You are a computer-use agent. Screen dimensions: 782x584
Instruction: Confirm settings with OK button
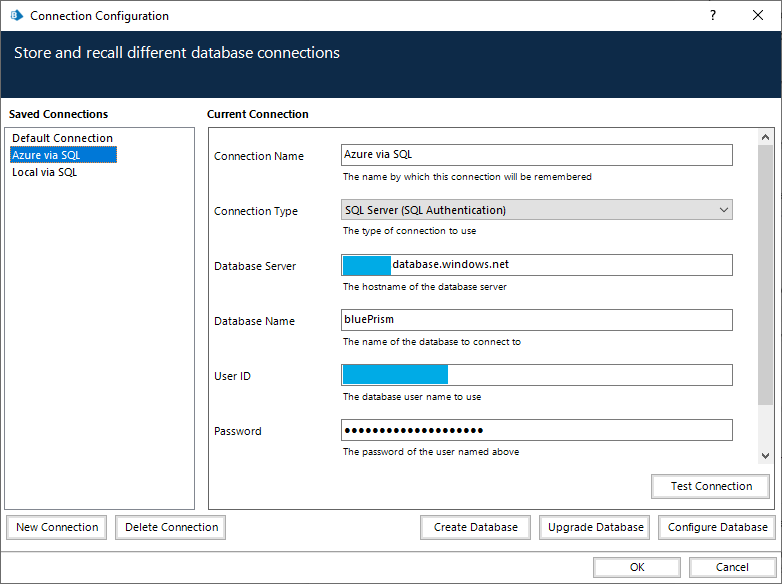click(x=637, y=567)
